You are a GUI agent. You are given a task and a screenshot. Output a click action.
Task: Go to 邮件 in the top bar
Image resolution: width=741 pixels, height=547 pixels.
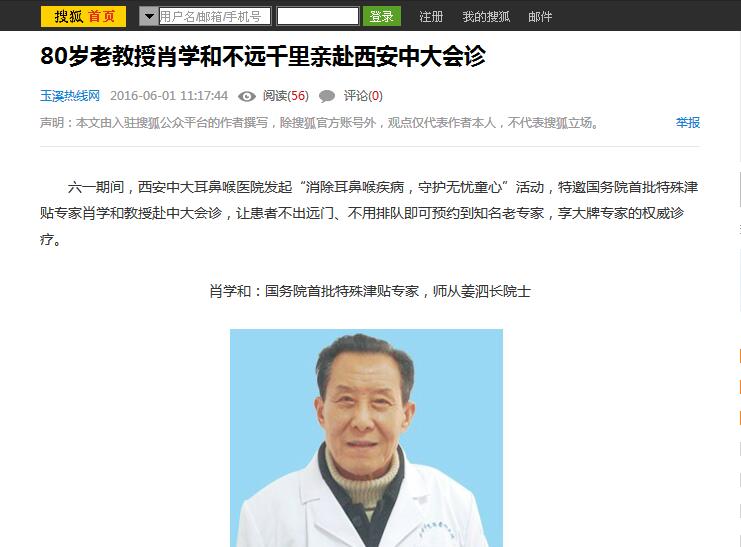pyautogui.click(x=540, y=17)
